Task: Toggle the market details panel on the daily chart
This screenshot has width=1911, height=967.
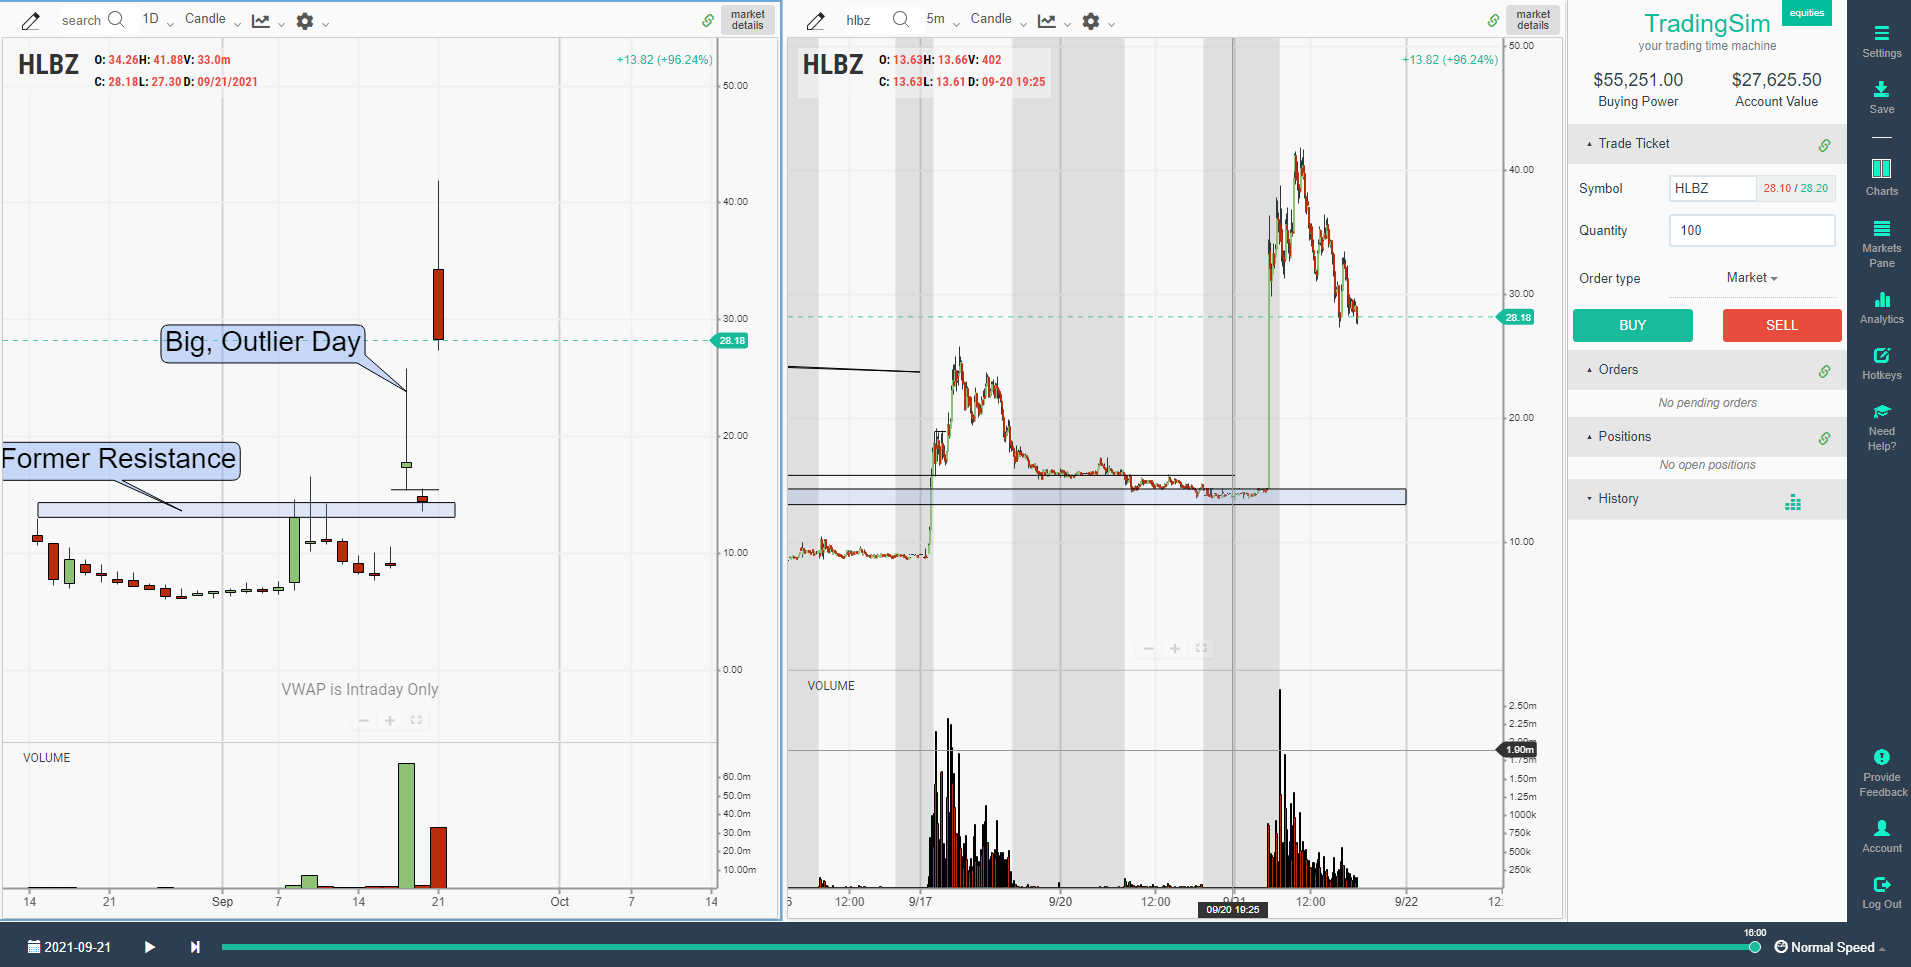Action: pyautogui.click(x=748, y=18)
